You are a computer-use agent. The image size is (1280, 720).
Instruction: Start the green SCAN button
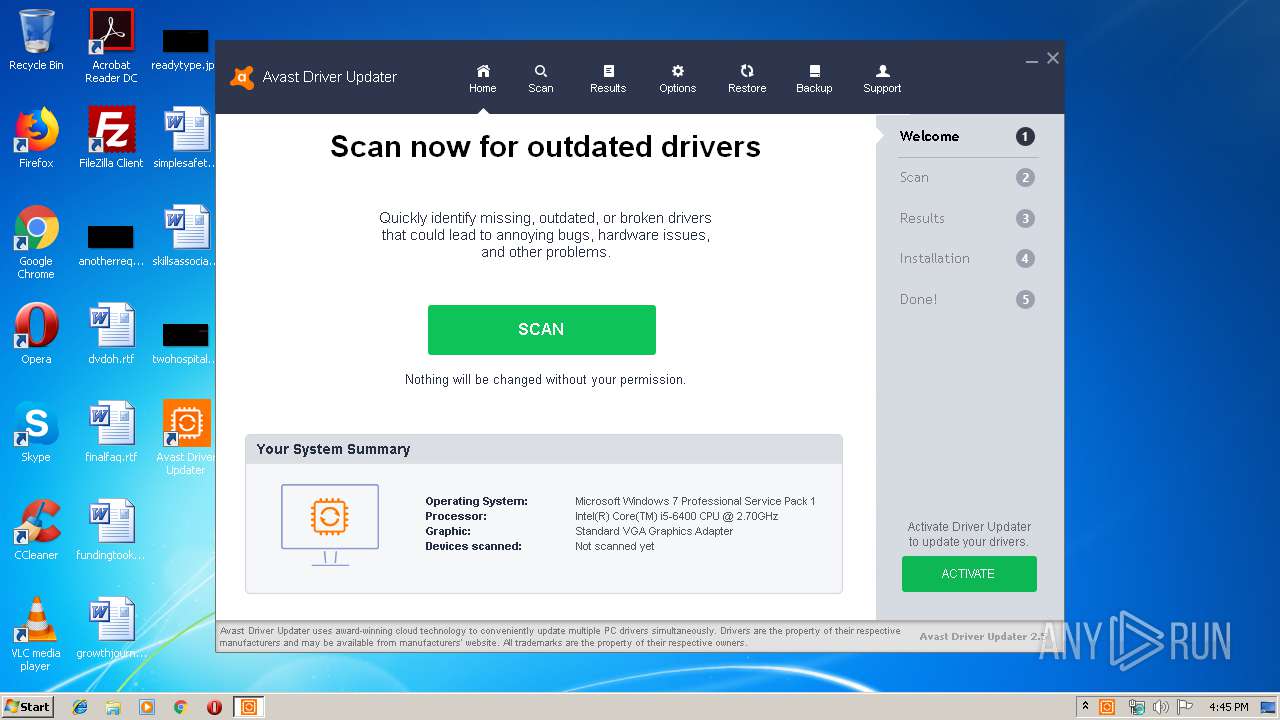[541, 329]
